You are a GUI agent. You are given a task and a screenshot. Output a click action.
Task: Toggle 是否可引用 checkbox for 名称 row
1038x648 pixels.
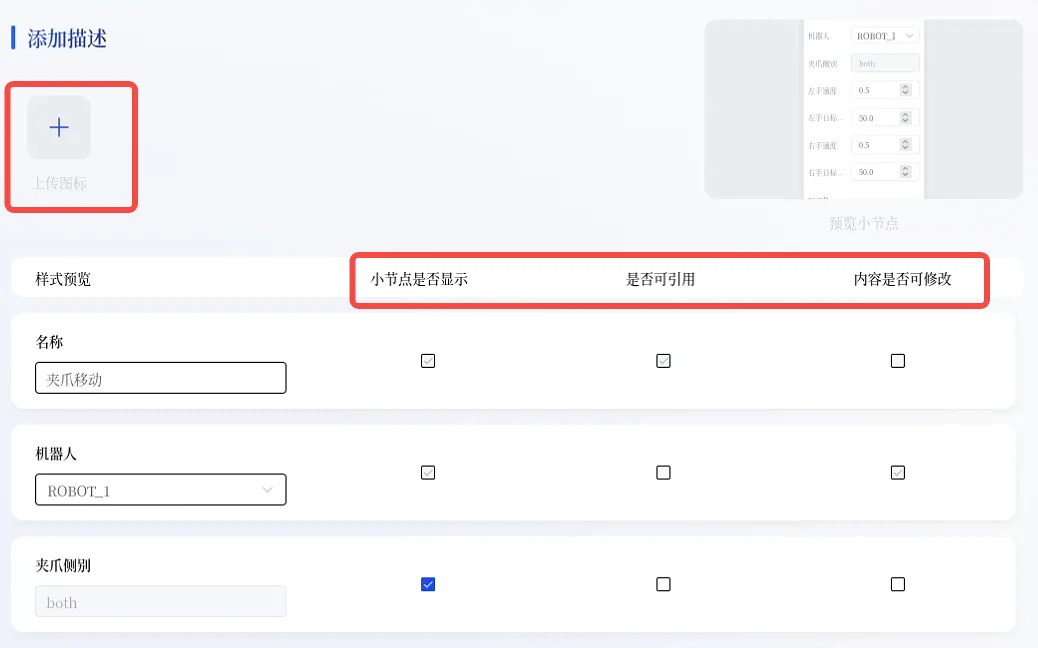click(x=663, y=361)
